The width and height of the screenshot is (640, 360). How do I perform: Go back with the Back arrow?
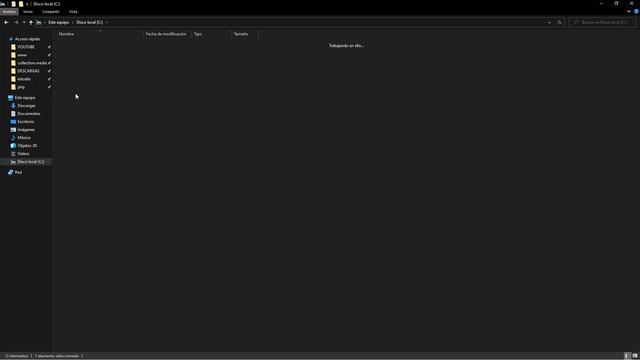coord(6,22)
